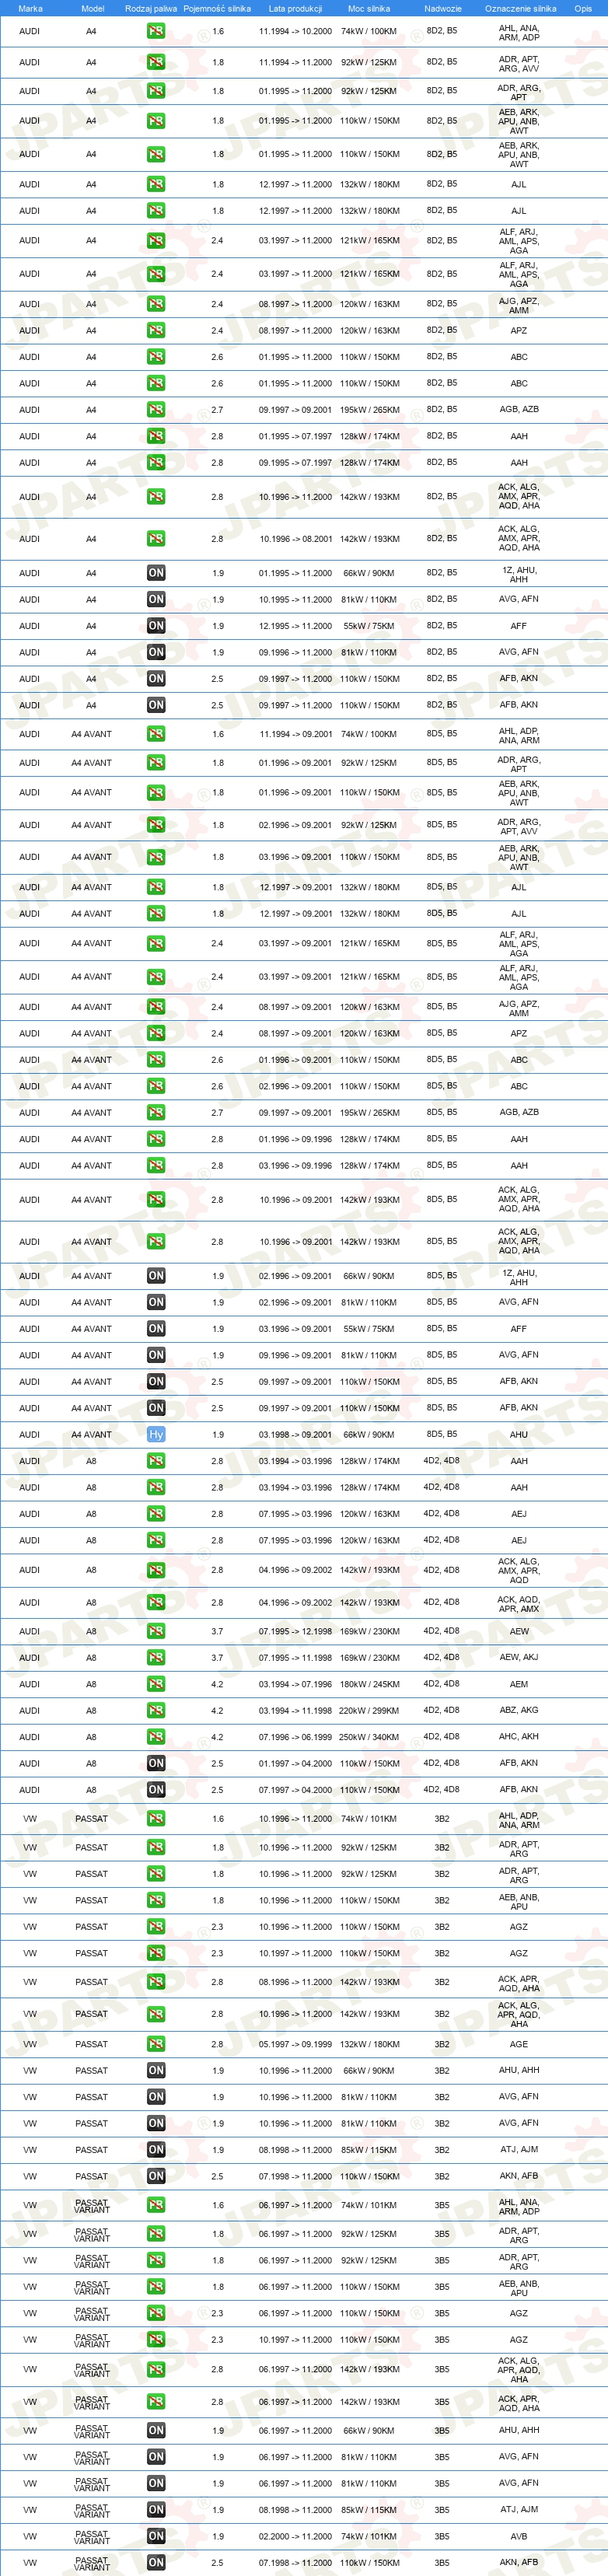Screen dimensions: 608x2576
Task: Click diesel ON icon in Passat Variant AHU, AHH row
Action: pyautogui.click(x=156, y=2430)
